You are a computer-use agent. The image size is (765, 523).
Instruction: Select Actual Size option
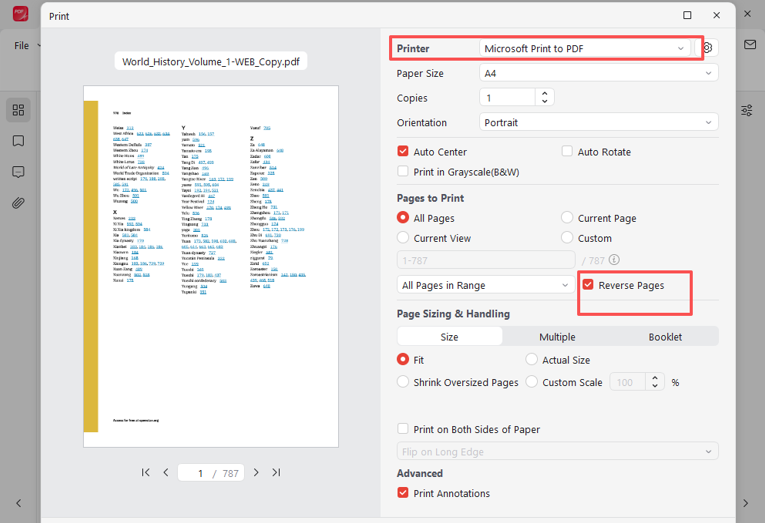(x=531, y=360)
